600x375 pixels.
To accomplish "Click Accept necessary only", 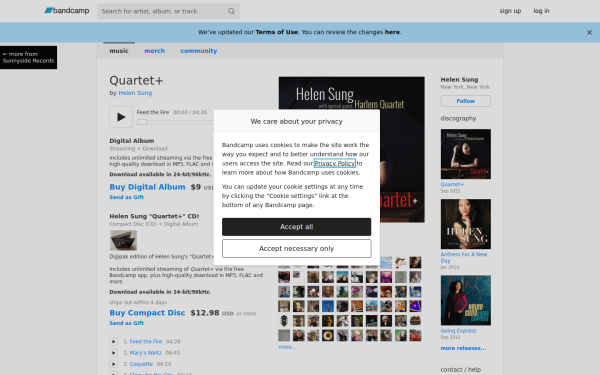I will 297,249.
